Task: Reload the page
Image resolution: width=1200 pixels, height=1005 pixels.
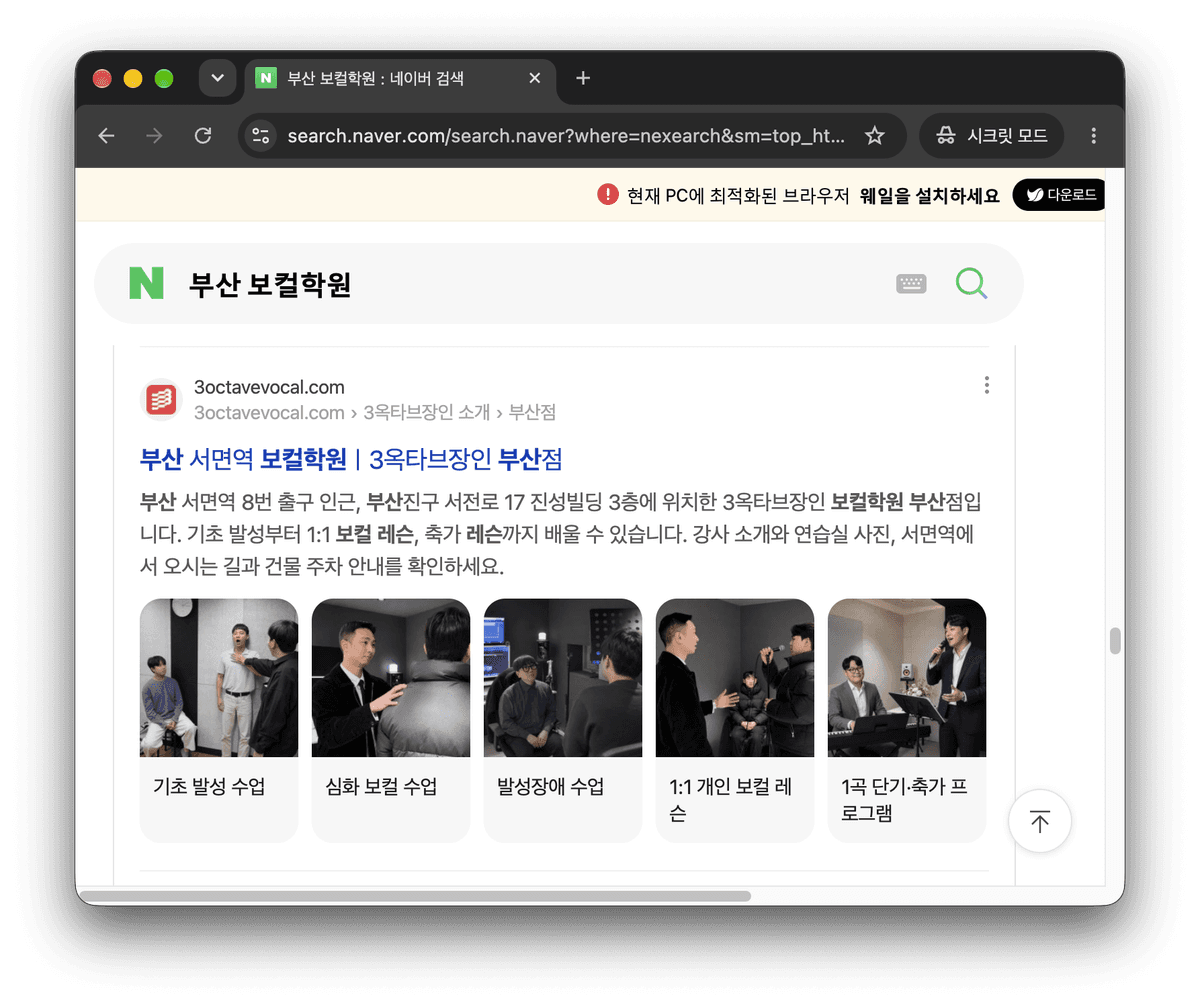Action: pyautogui.click(x=203, y=135)
